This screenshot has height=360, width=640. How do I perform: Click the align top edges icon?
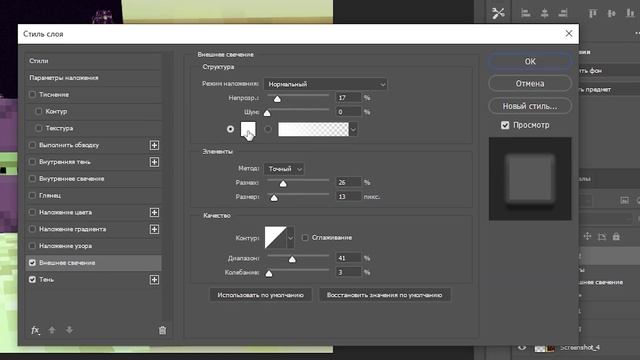click(x=593, y=13)
